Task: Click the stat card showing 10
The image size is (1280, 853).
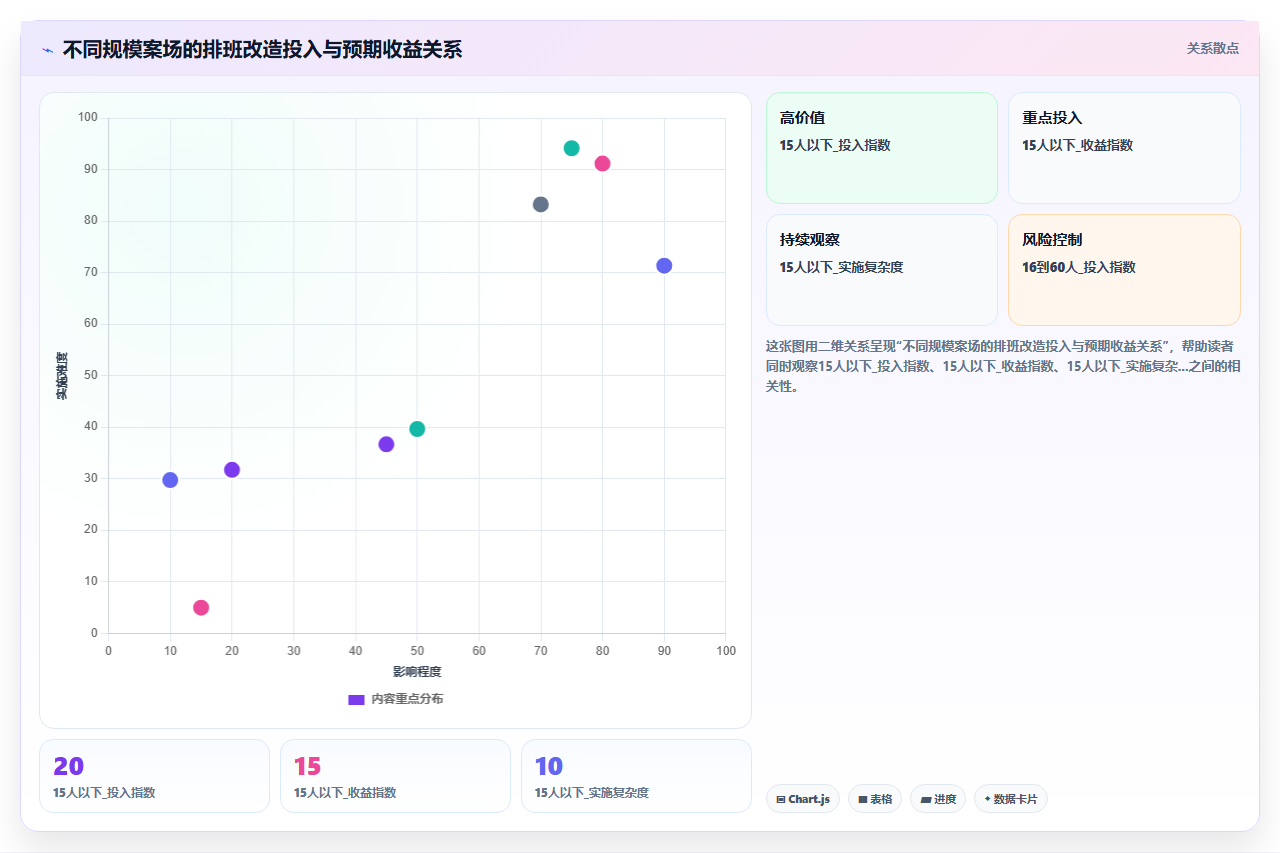Action: 636,776
